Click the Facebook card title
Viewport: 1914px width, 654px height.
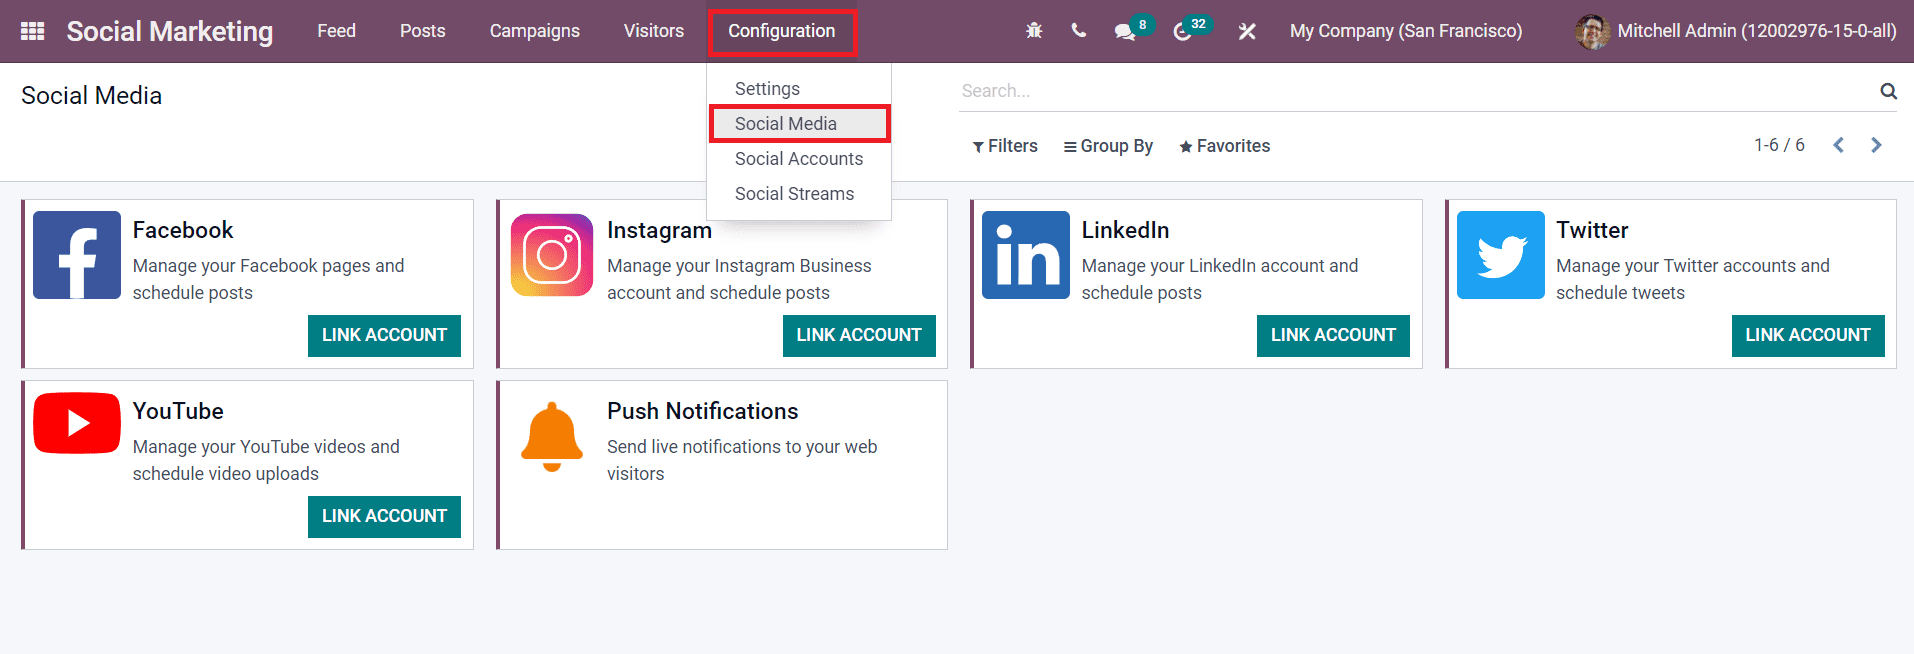pos(183,230)
